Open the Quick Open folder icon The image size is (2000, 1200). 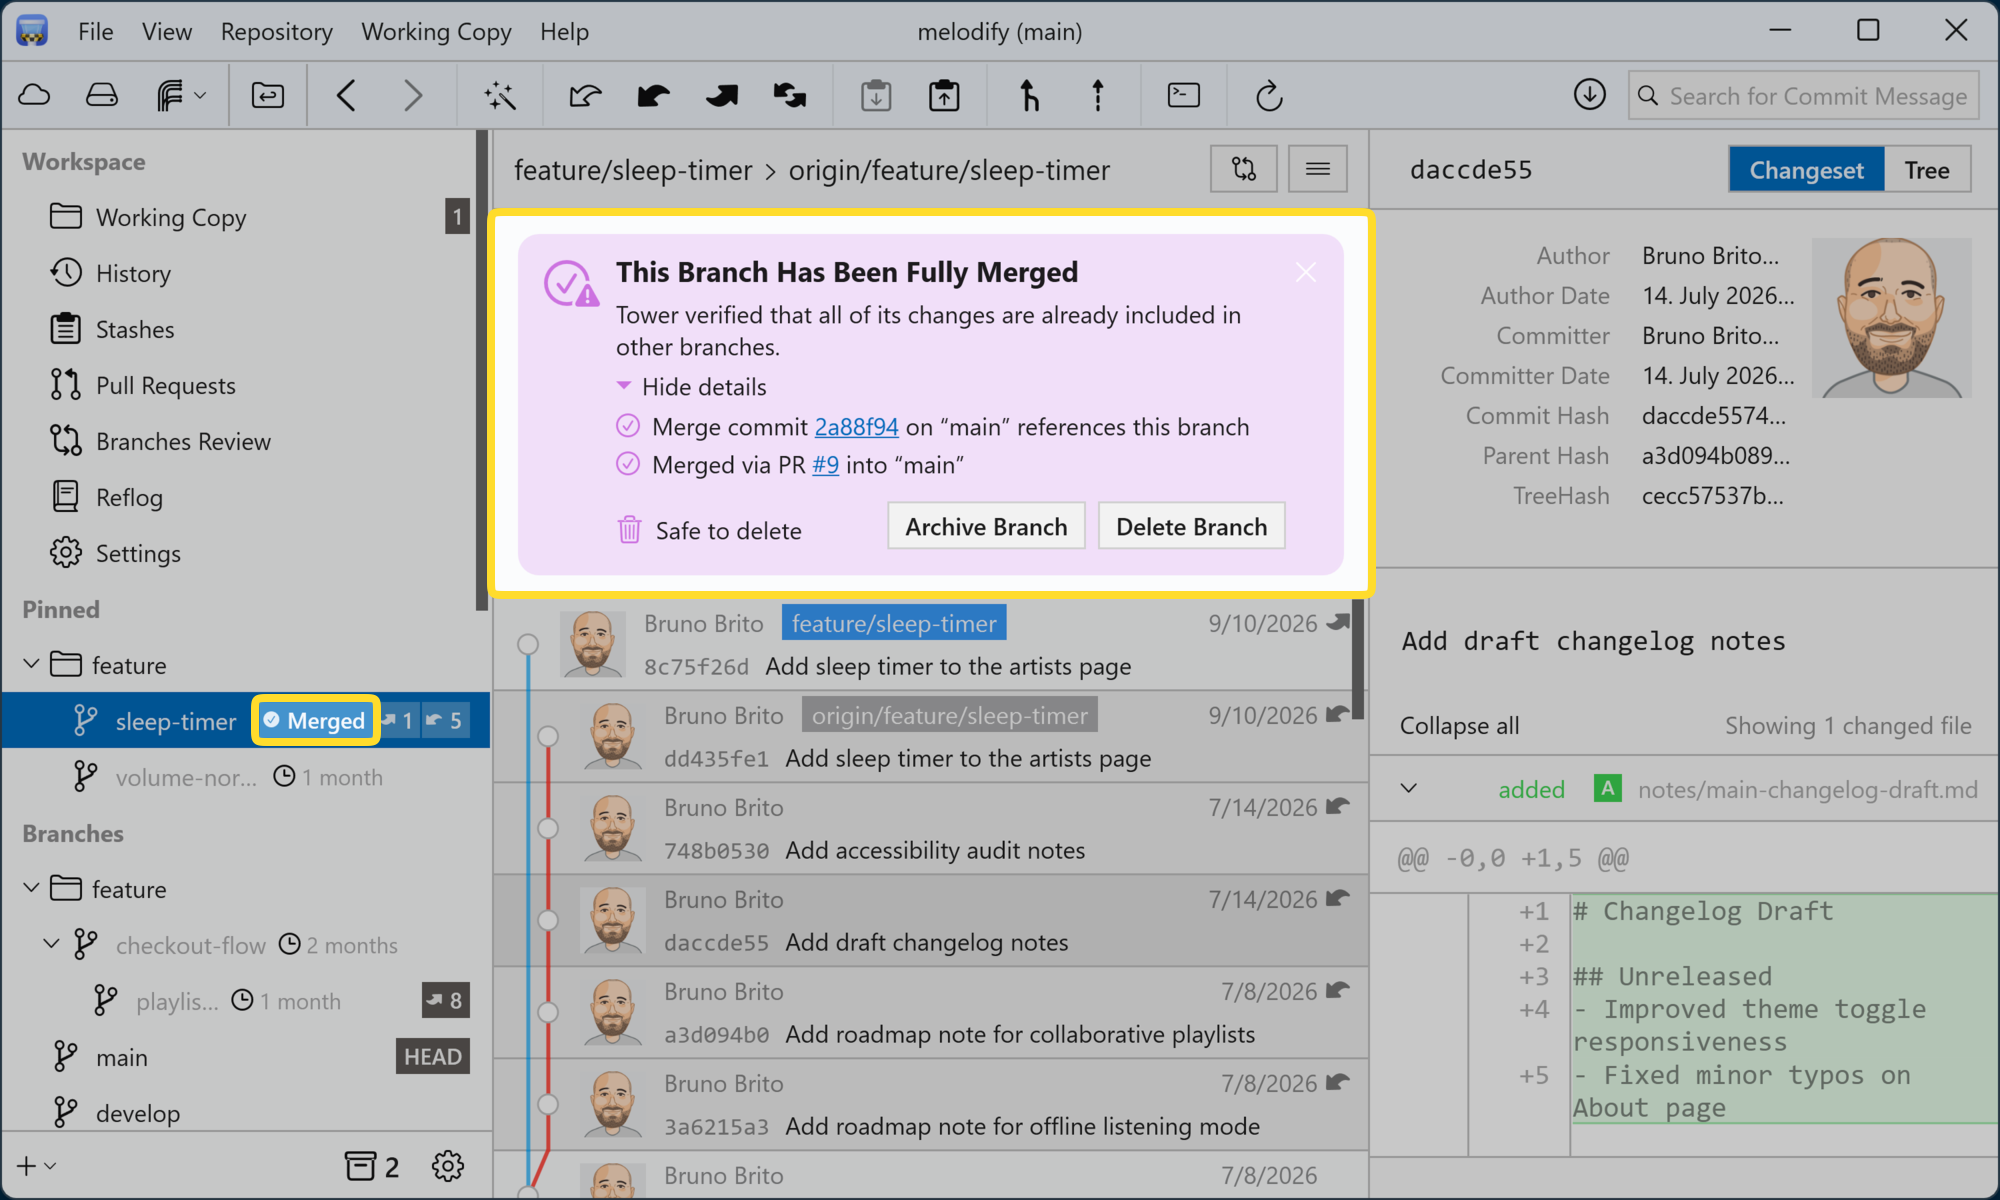(x=267, y=95)
